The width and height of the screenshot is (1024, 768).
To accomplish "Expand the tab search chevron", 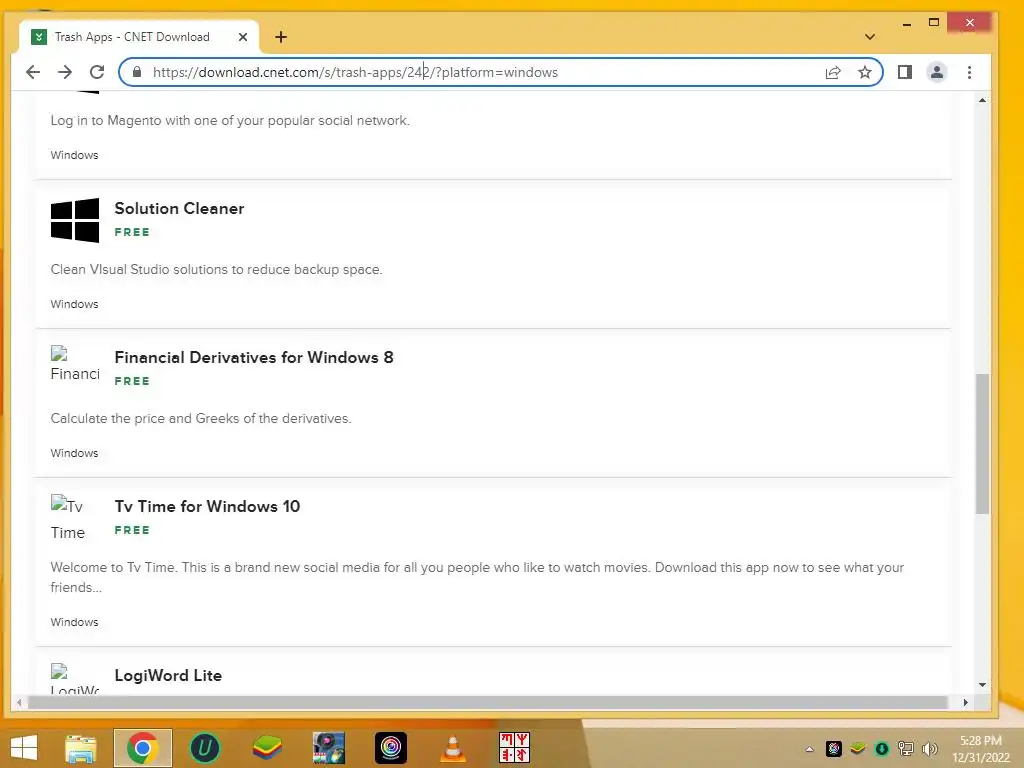I will tap(869, 37).
